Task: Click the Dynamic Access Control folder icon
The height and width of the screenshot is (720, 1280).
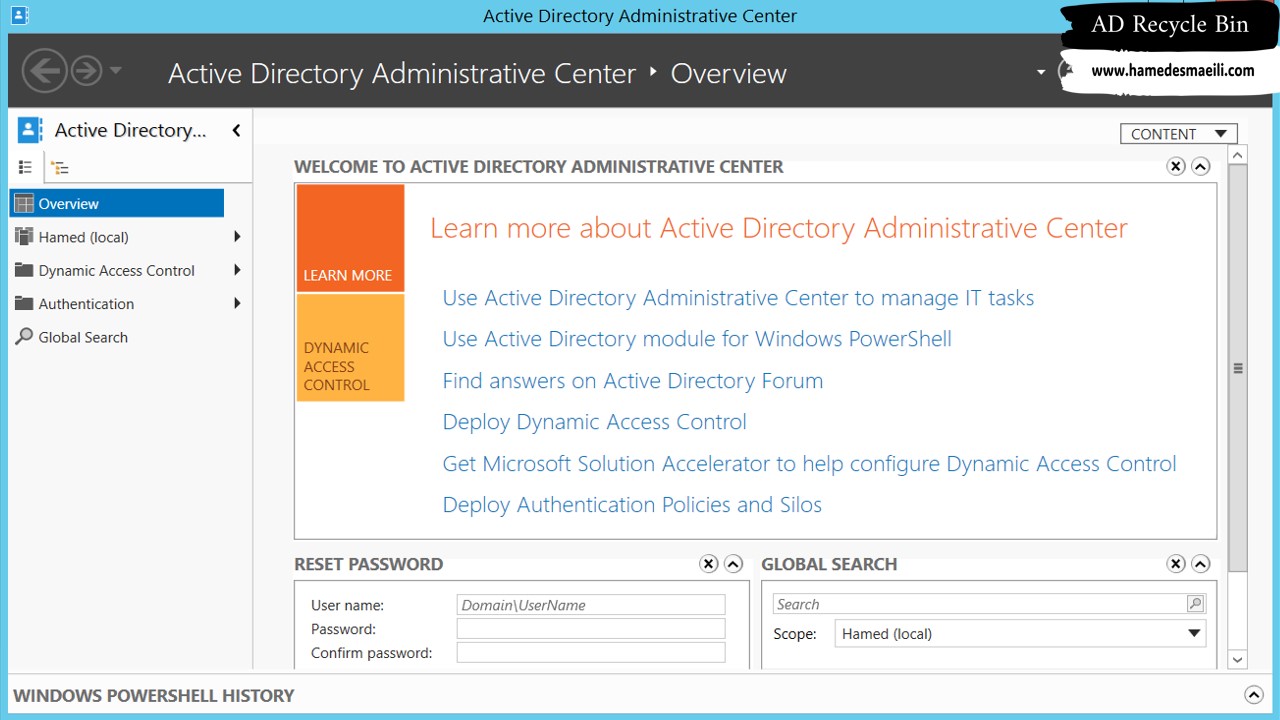Action: pos(24,270)
